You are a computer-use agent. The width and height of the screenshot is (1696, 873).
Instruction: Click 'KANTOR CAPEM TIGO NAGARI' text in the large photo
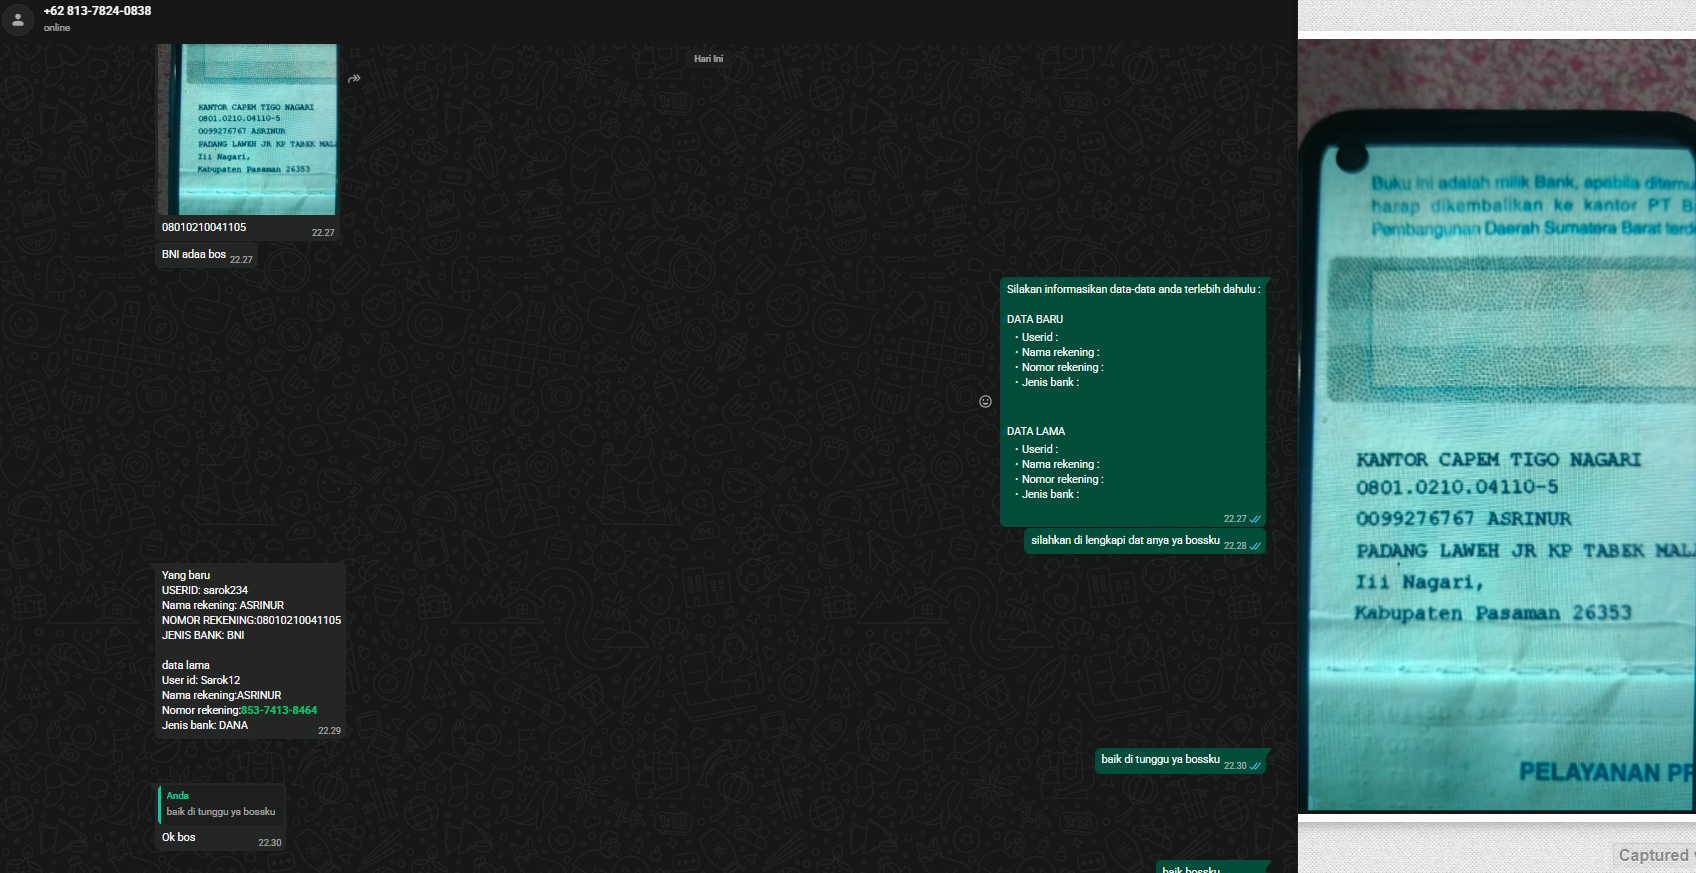tap(1499, 460)
